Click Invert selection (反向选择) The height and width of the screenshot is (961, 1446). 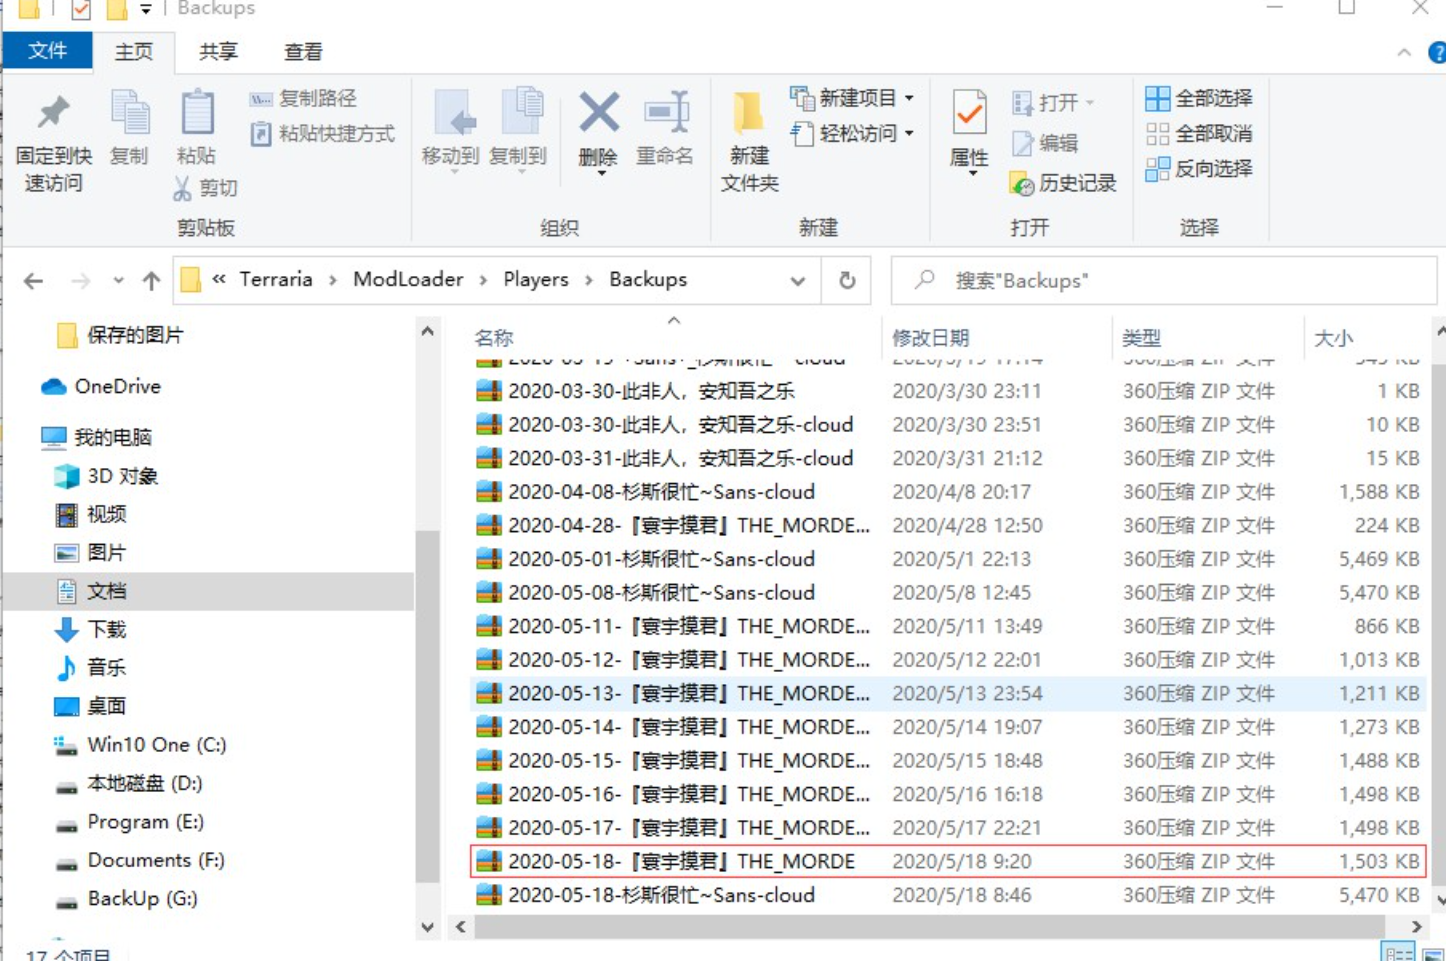point(1199,168)
